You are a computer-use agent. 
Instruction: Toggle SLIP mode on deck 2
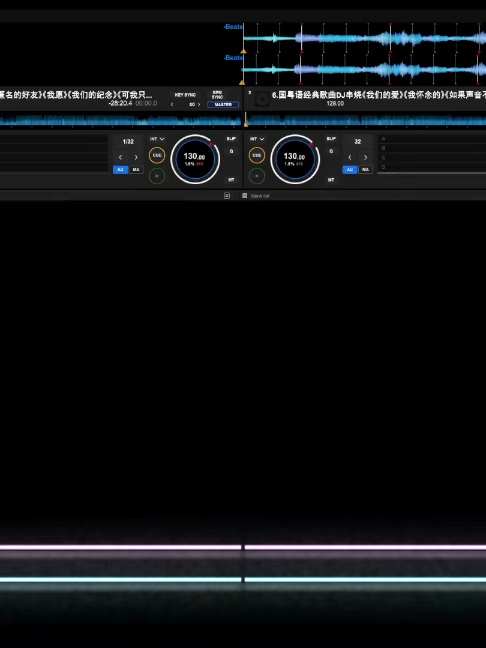(331, 139)
